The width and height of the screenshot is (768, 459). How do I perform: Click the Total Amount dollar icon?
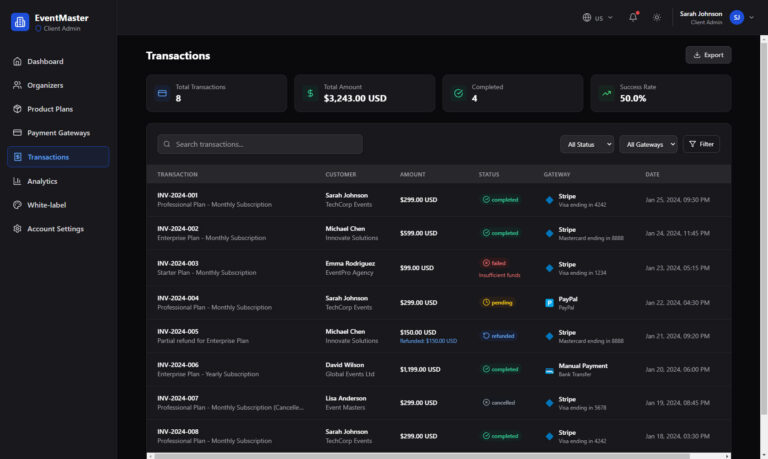(310, 93)
